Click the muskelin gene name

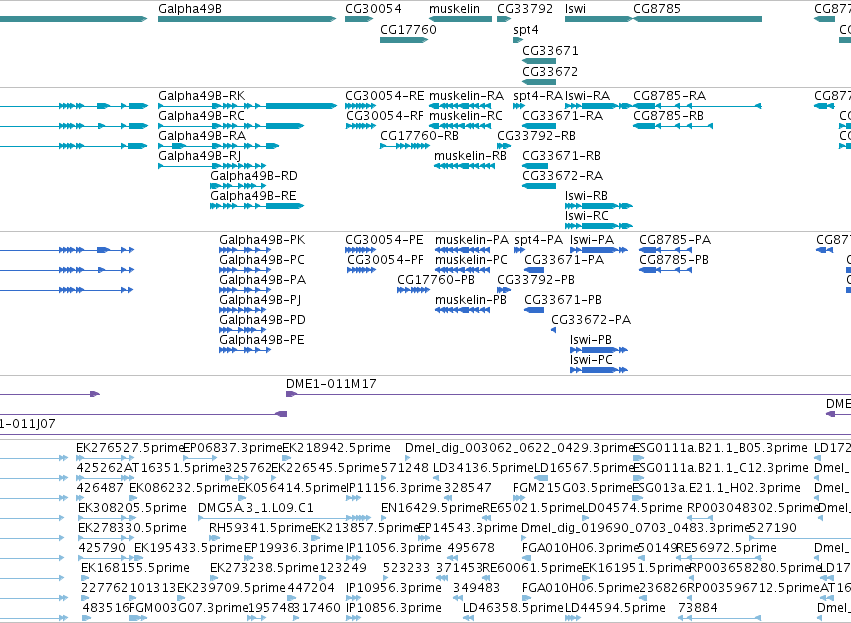point(454,9)
